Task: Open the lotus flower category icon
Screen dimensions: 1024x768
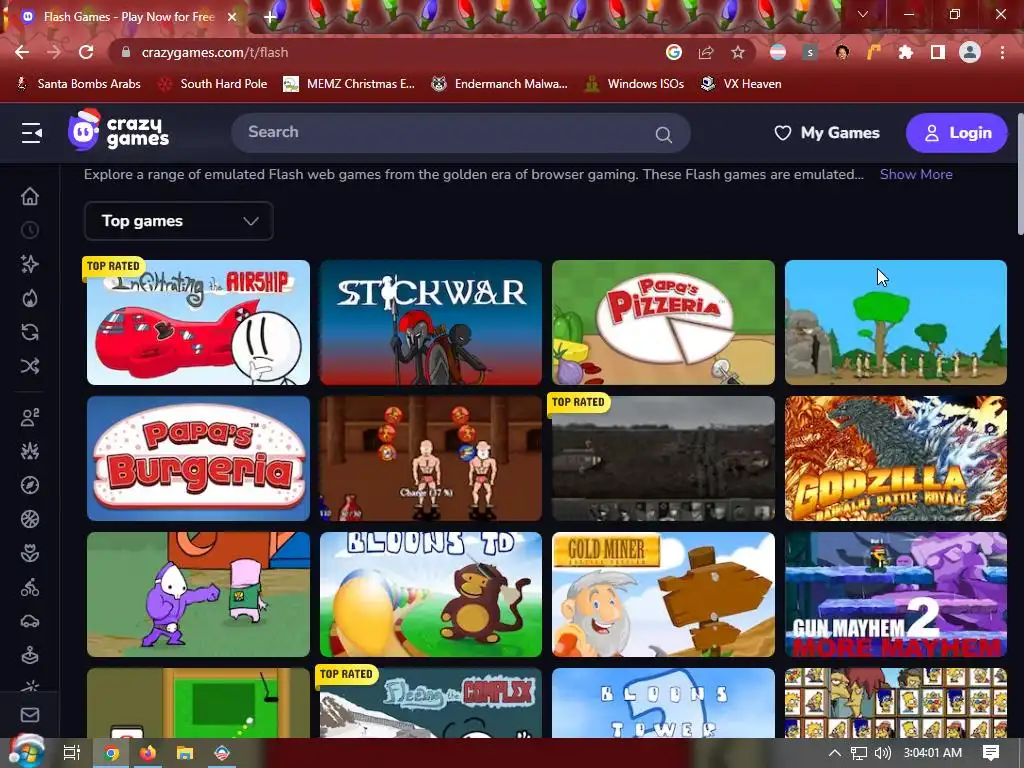Action: [30, 553]
